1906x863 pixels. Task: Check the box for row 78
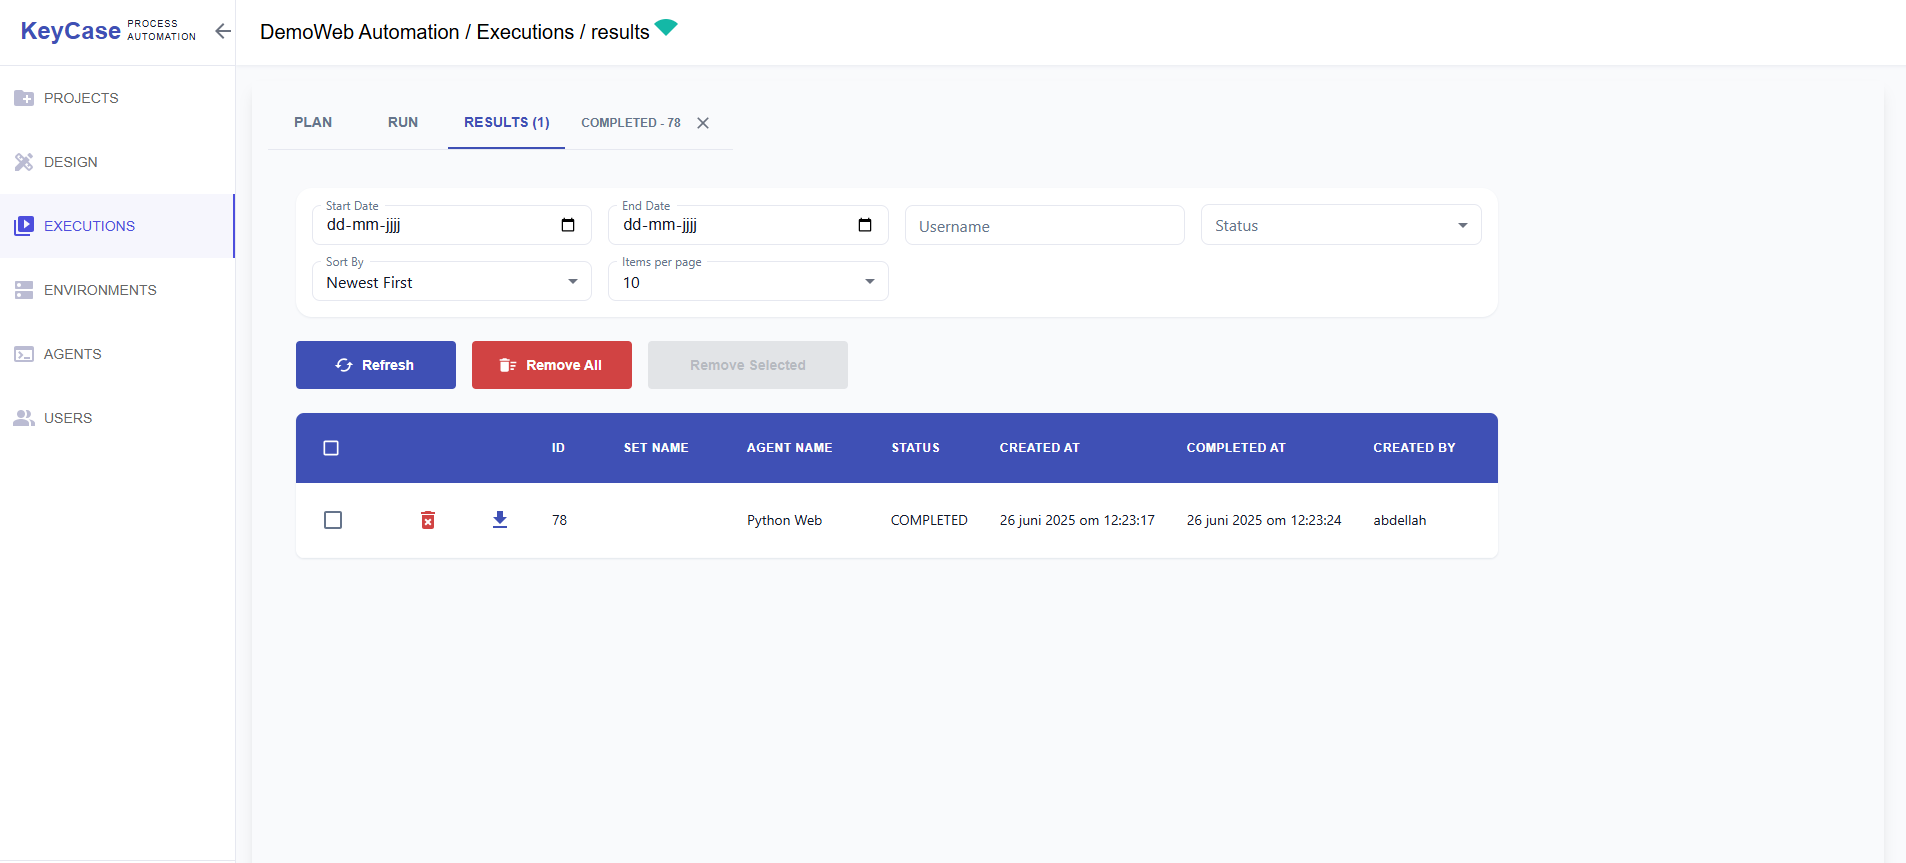pyautogui.click(x=333, y=520)
